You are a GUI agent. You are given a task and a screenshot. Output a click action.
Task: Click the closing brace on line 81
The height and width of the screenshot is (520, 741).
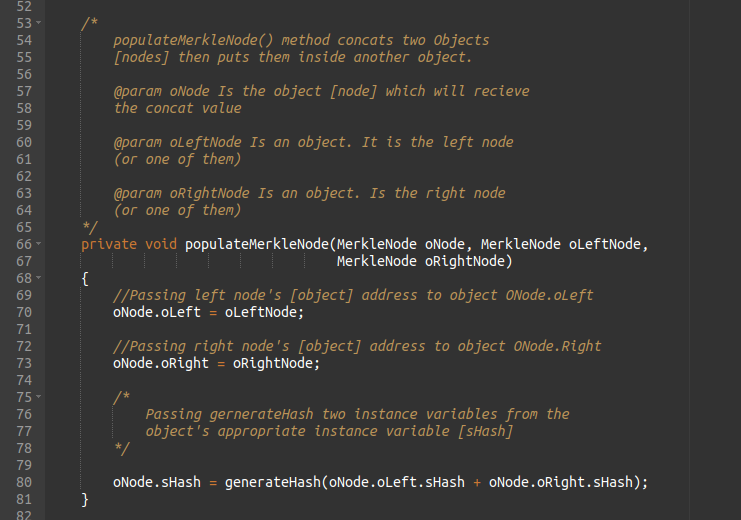point(85,498)
